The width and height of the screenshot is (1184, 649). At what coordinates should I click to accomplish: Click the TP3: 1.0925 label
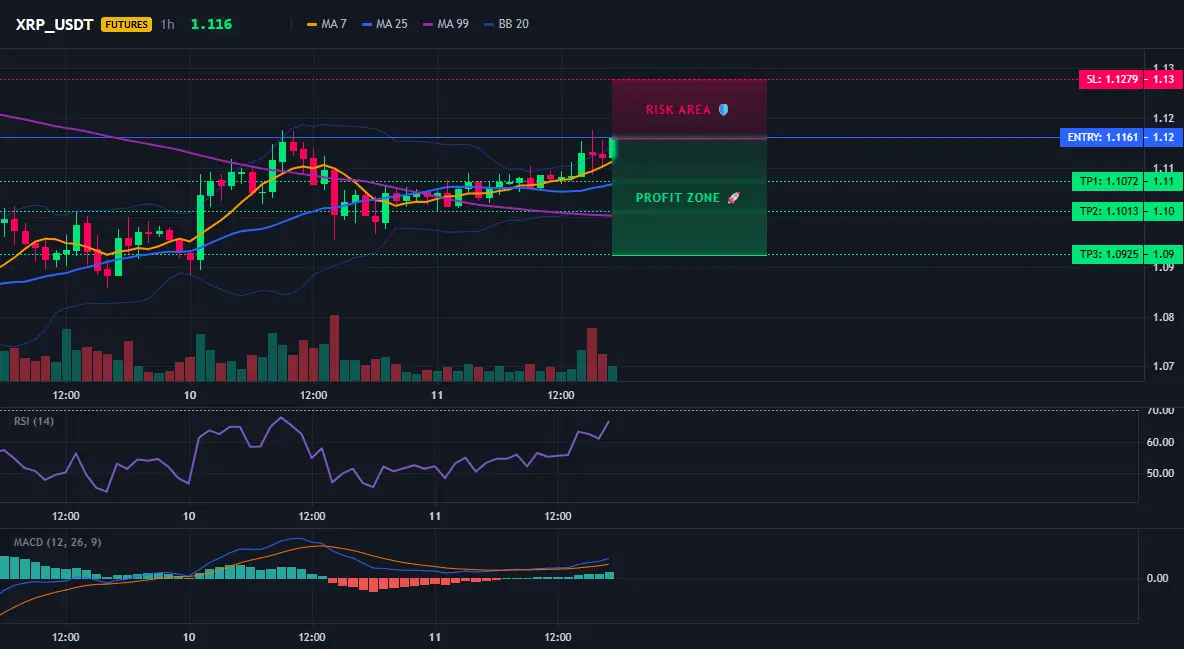coord(1108,255)
